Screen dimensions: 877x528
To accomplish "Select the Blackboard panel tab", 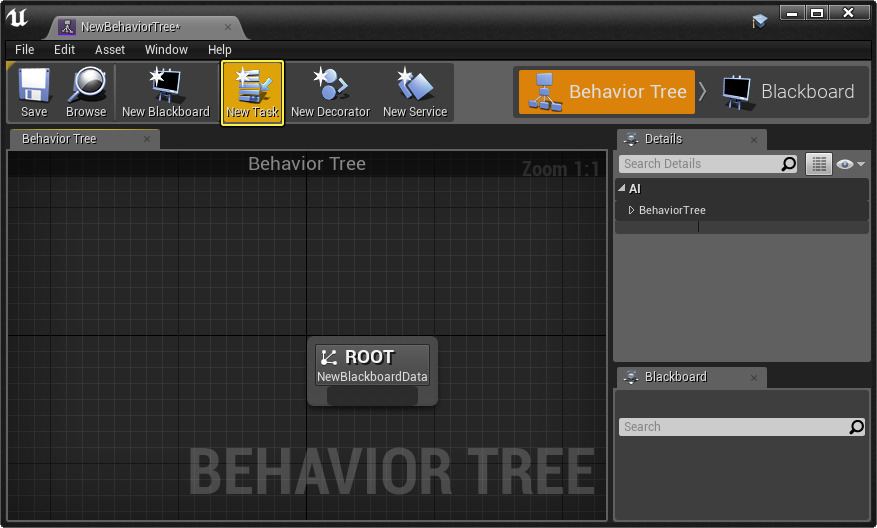I will click(x=675, y=377).
